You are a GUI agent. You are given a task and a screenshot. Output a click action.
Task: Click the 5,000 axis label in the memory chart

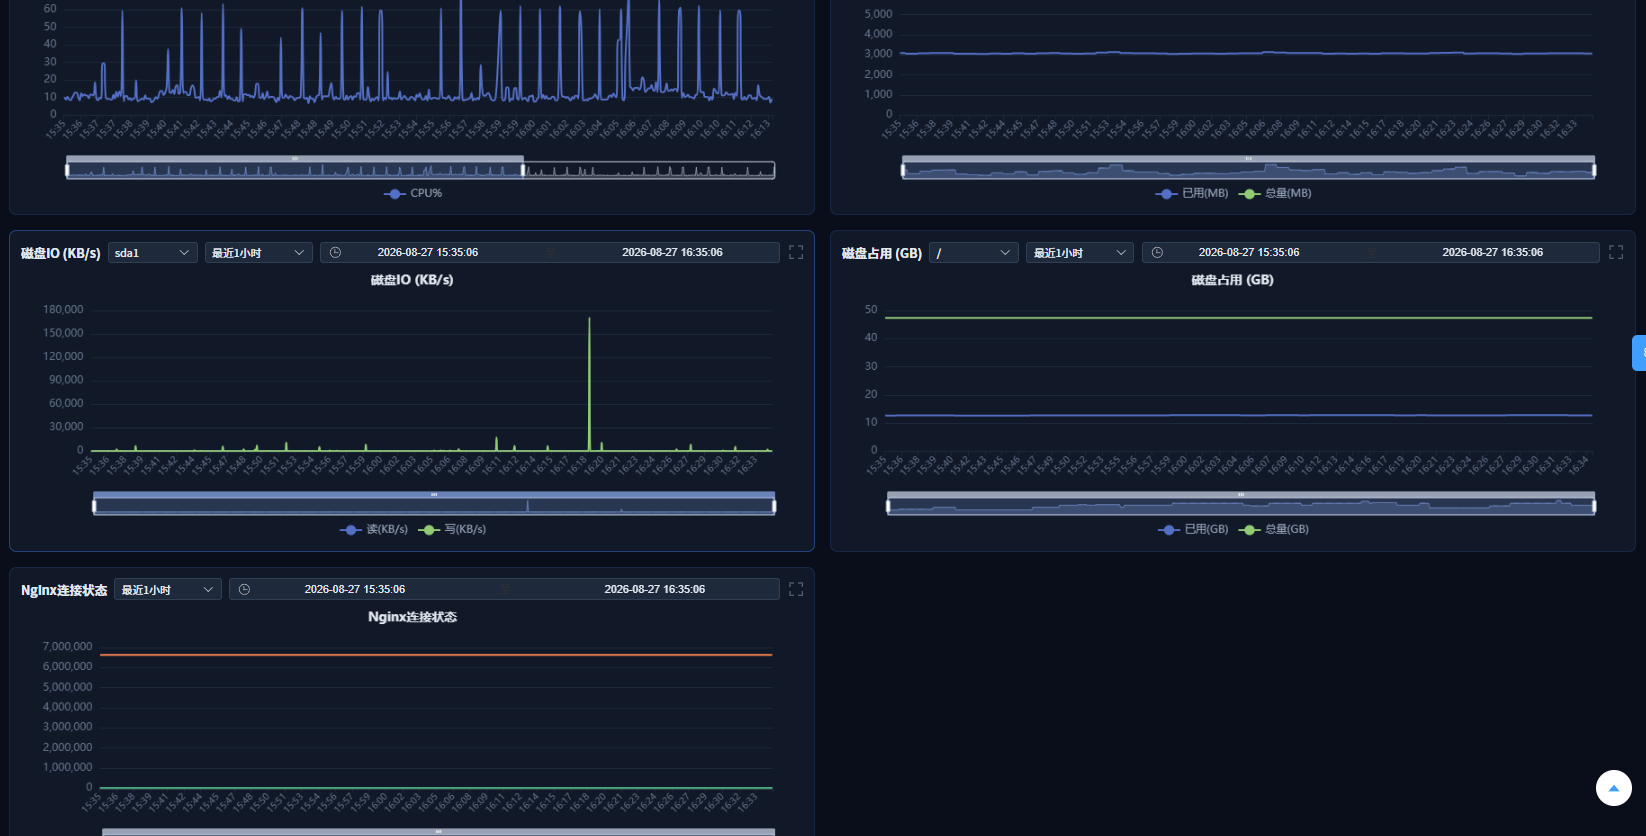[878, 14]
